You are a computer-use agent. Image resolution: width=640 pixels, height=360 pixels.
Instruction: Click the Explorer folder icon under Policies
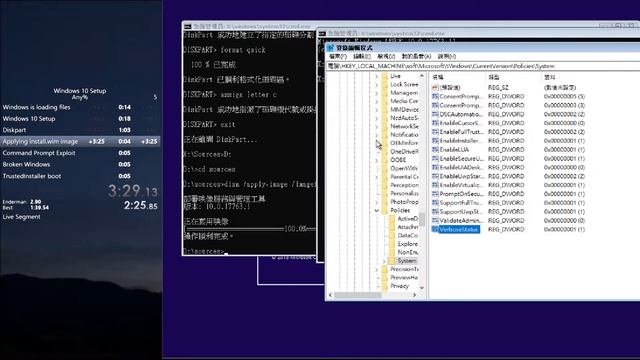tap(392, 244)
